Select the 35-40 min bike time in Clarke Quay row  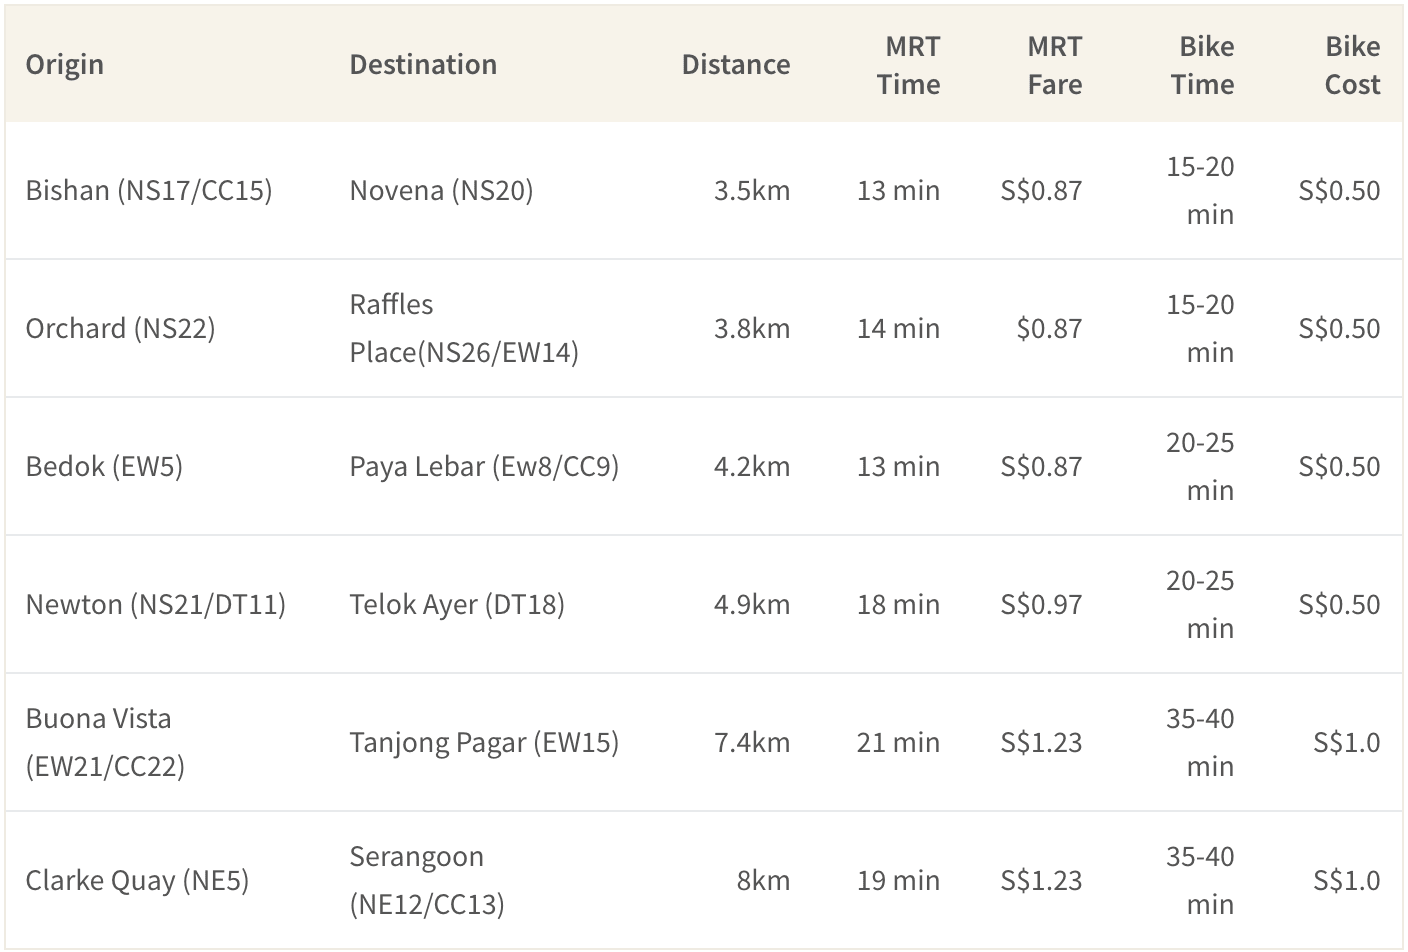1201,880
